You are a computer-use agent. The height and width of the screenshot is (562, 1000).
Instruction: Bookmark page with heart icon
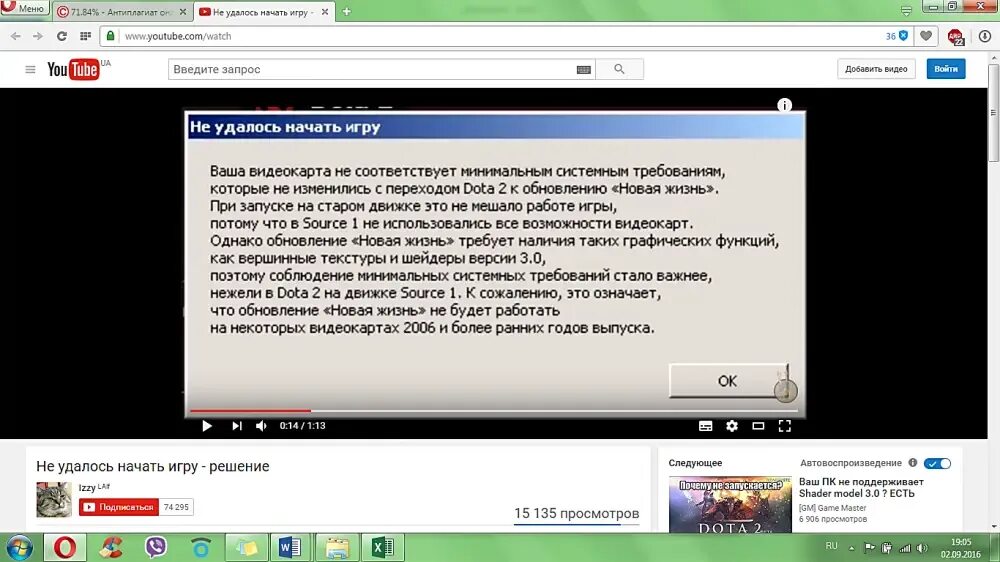click(926, 36)
